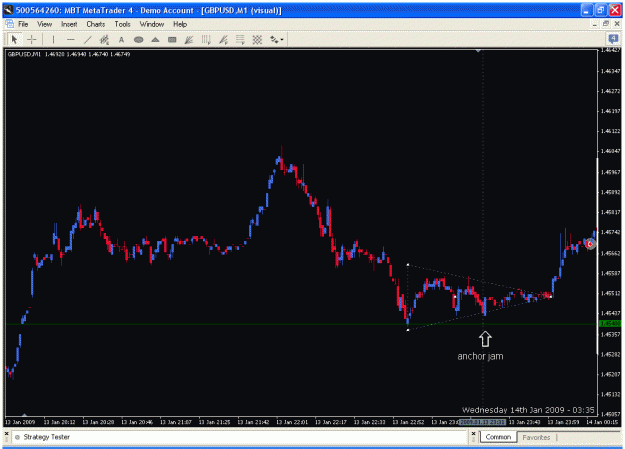
Task: Close the Strategy Tester panel
Action: (x=6, y=433)
